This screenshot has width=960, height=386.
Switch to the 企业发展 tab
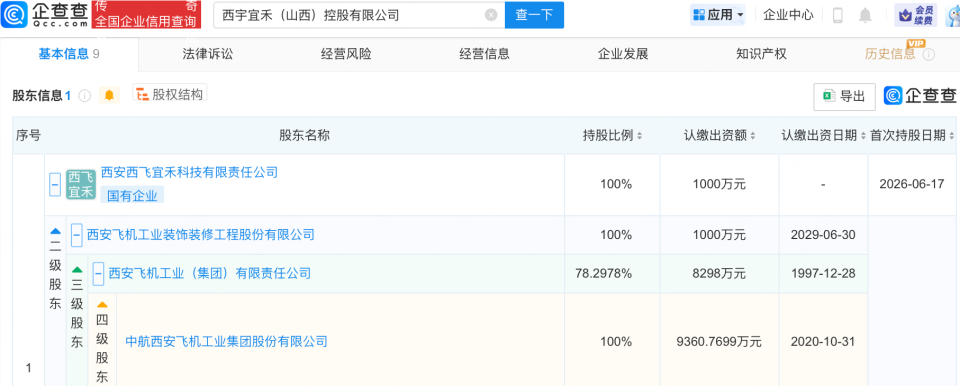[x=623, y=54]
